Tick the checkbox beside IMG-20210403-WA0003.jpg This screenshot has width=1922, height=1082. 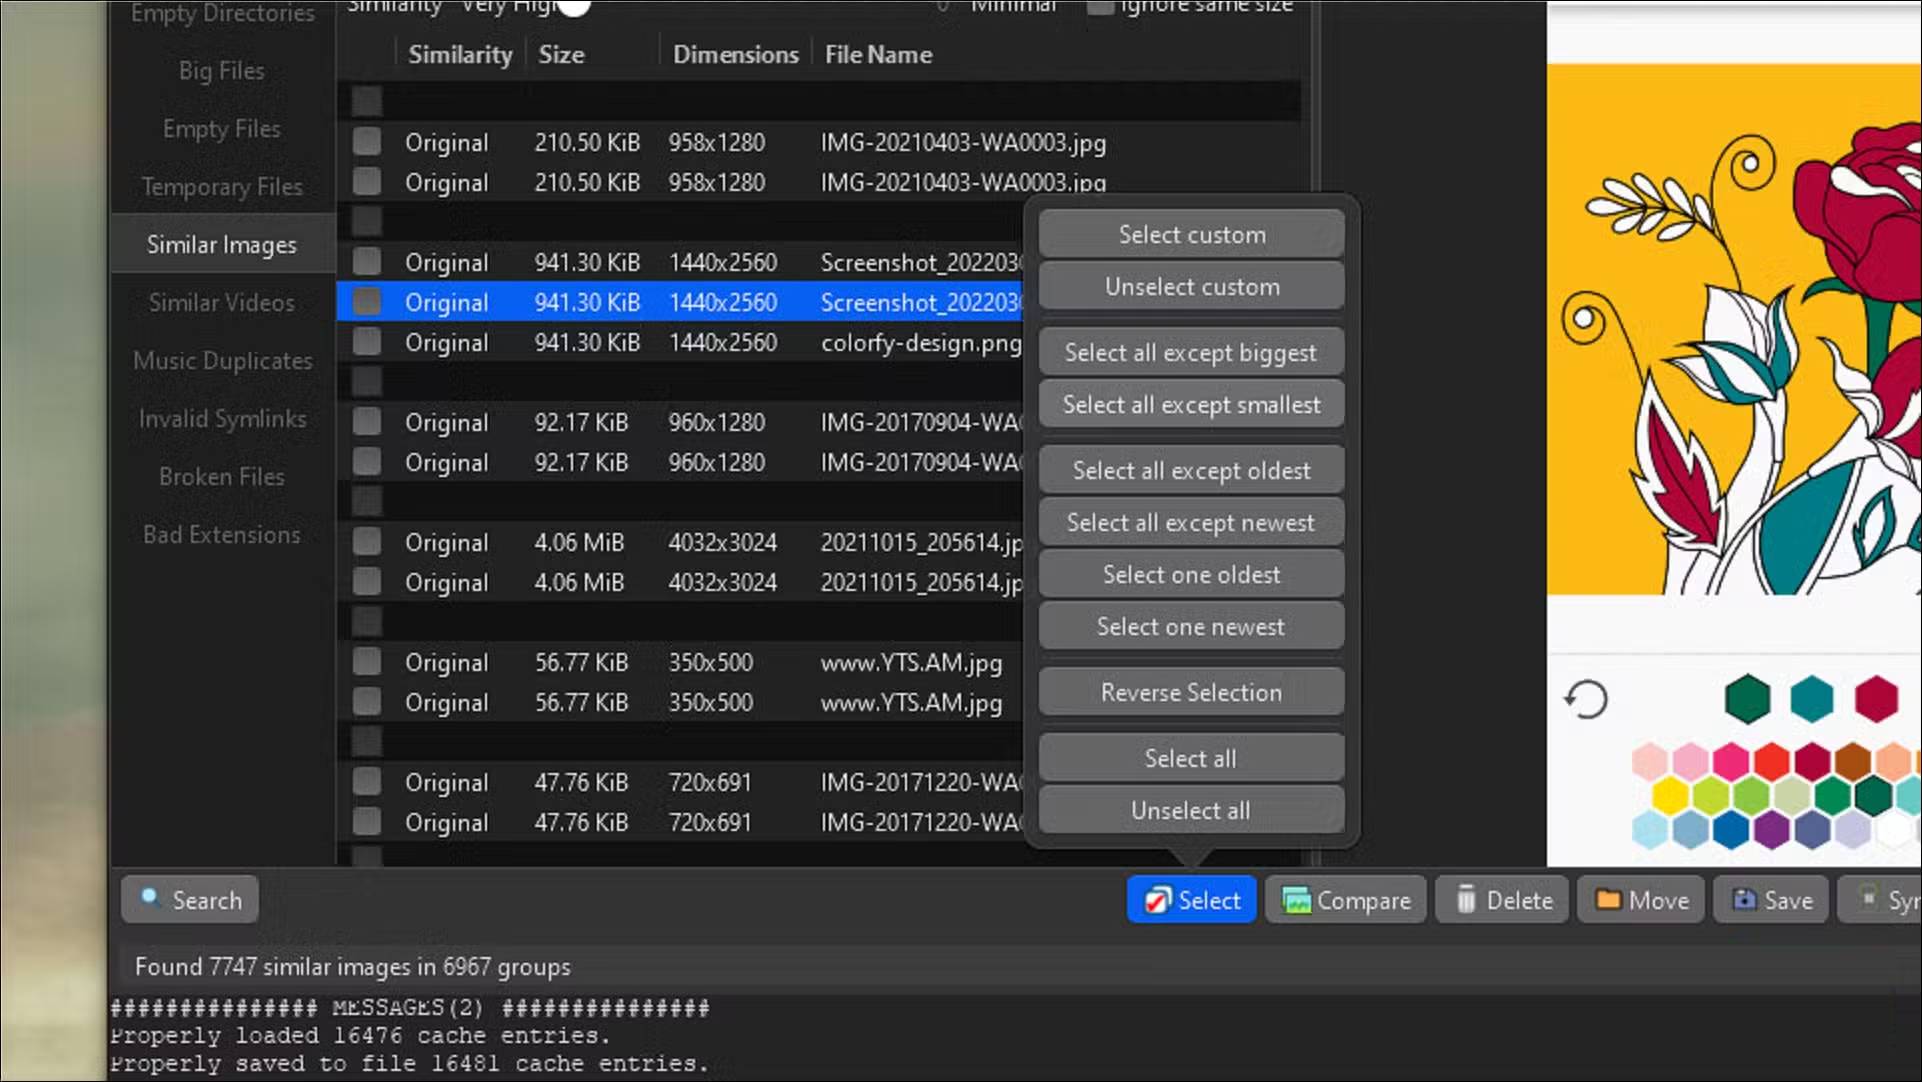tap(366, 142)
